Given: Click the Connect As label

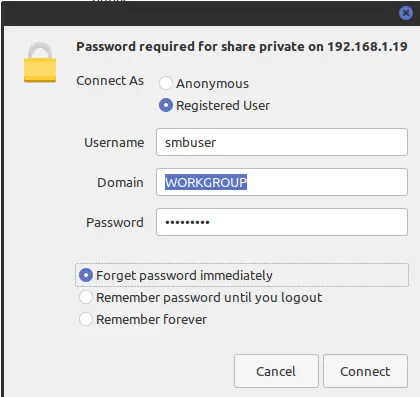Looking at the screenshot, I should click(x=110, y=81).
